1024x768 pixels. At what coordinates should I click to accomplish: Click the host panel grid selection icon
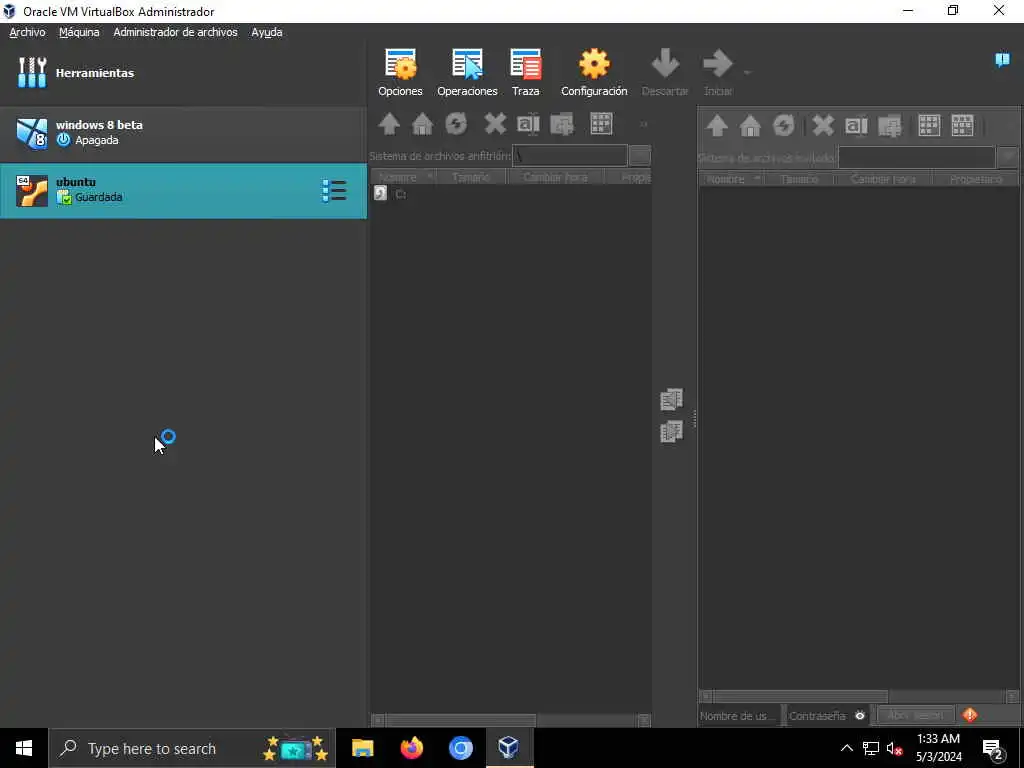tap(601, 124)
